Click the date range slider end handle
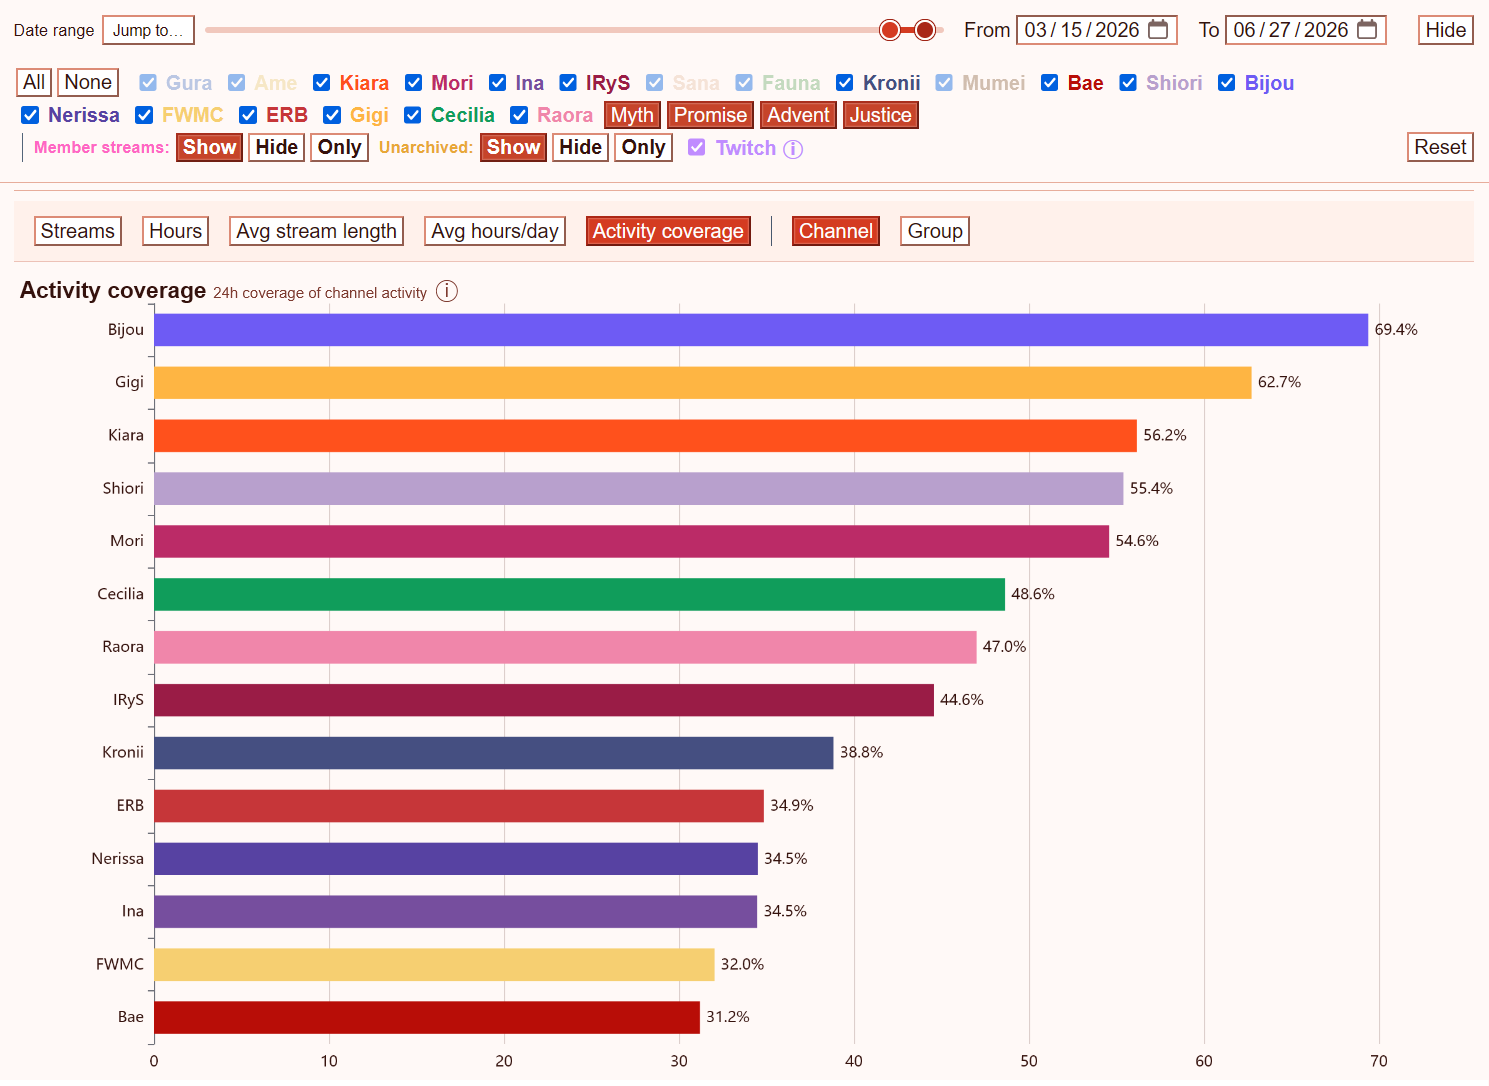Image resolution: width=1489 pixels, height=1086 pixels. point(925,30)
